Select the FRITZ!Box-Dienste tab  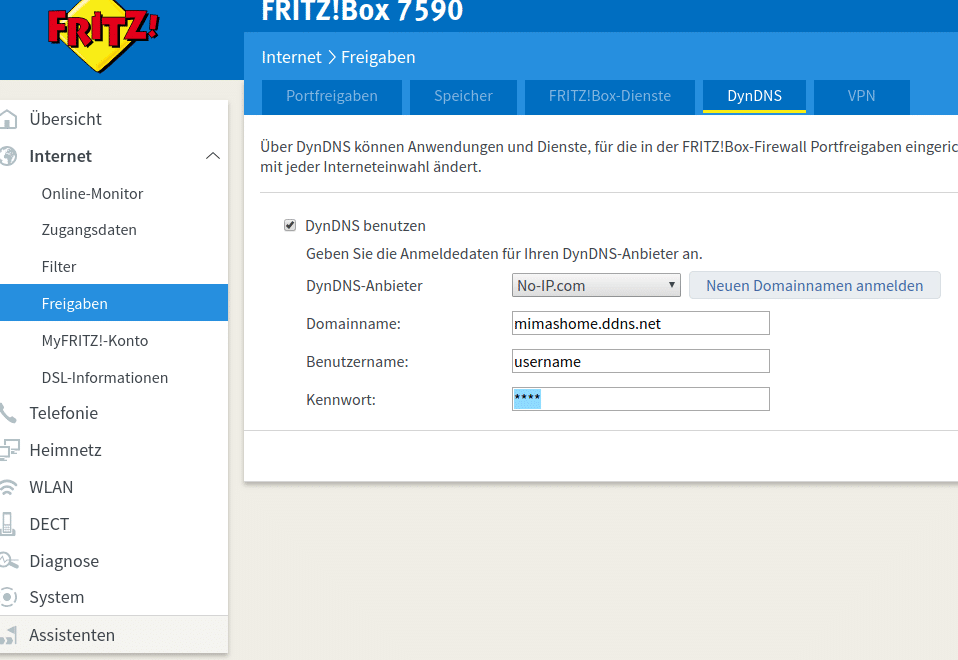click(609, 97)
